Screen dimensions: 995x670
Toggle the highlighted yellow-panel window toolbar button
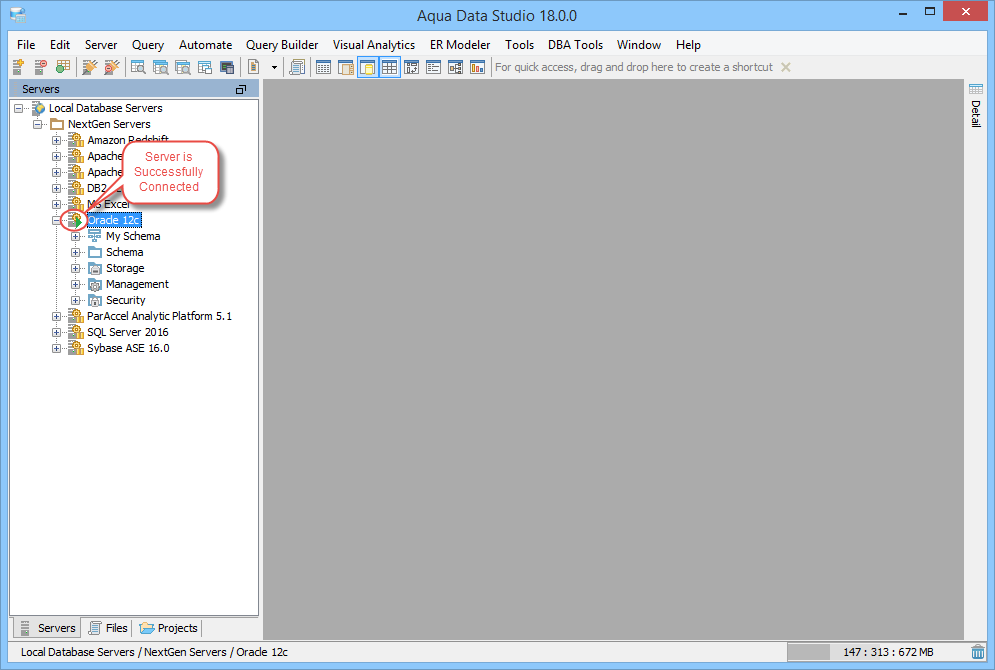[367, 67]
